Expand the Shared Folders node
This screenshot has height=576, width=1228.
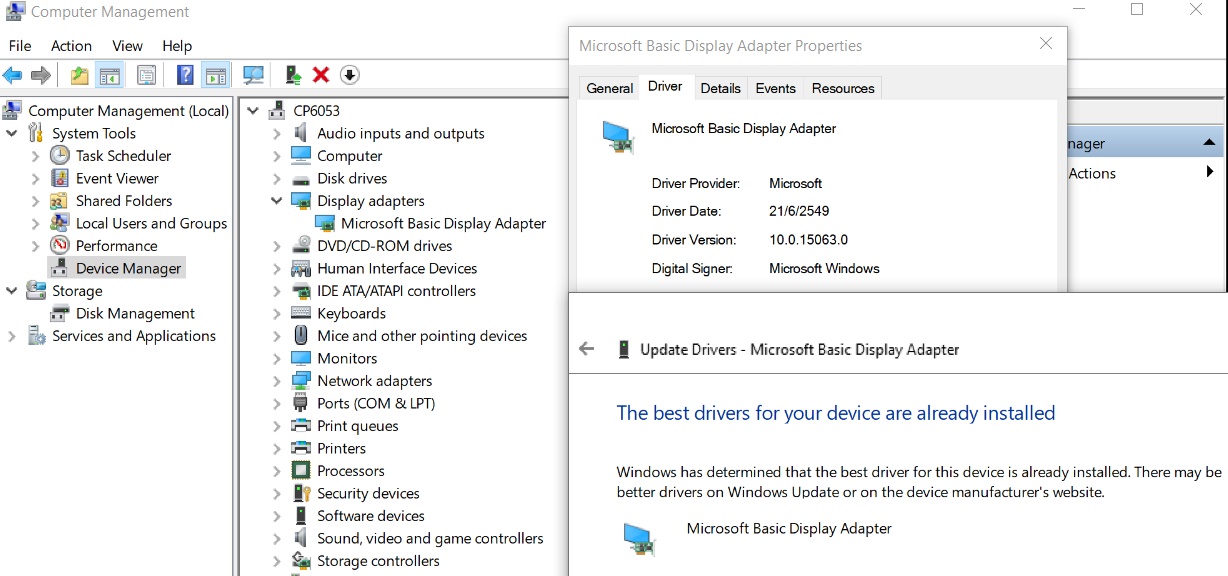[36, 201]
